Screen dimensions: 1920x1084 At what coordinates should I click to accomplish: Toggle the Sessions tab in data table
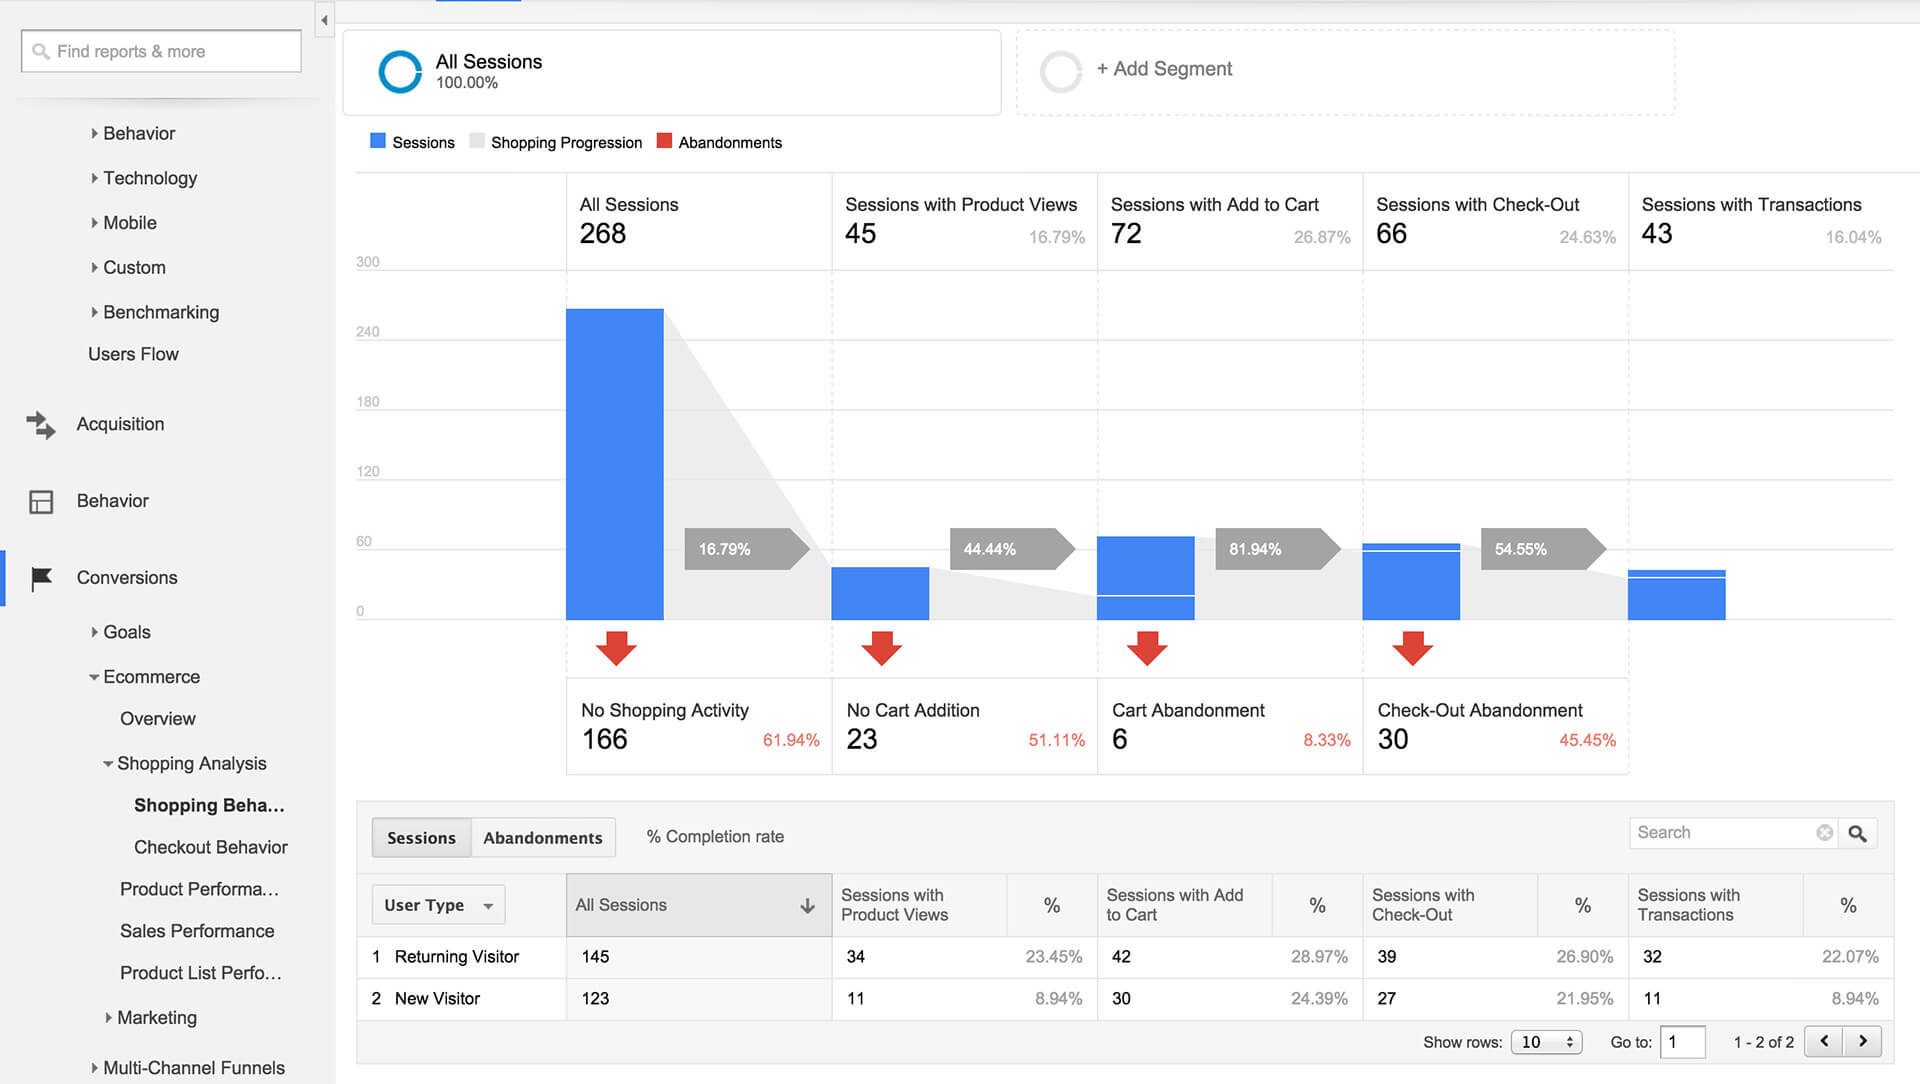point(418,836)
